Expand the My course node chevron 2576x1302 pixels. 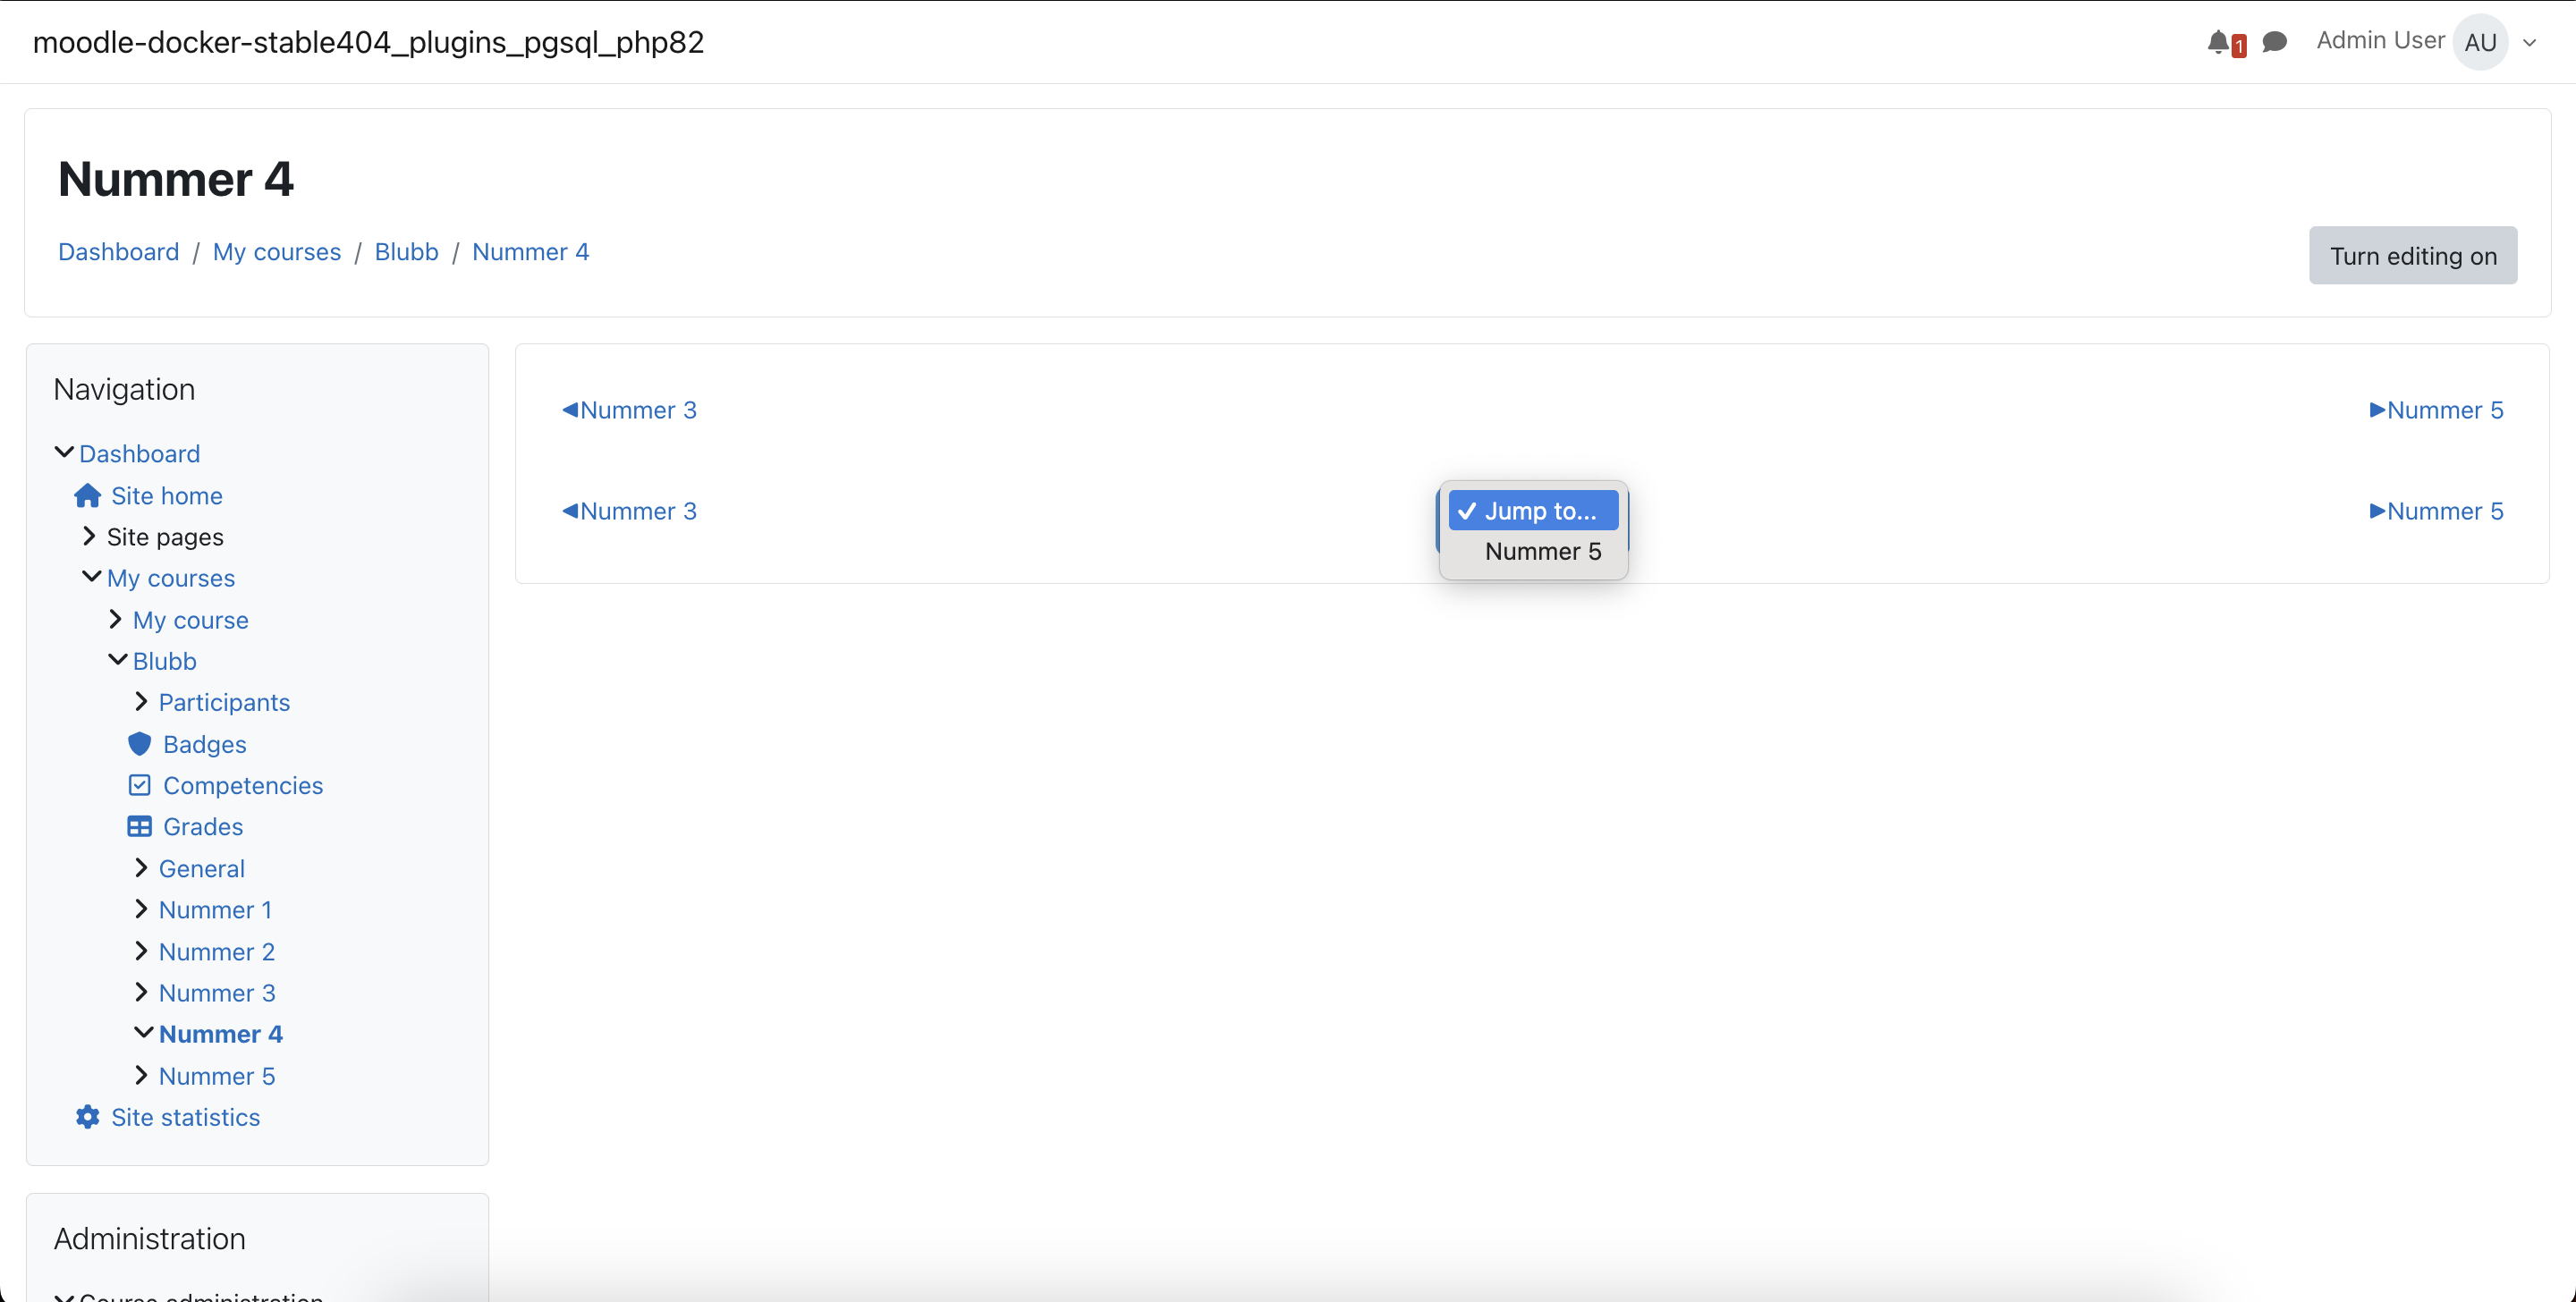point(115,619)
